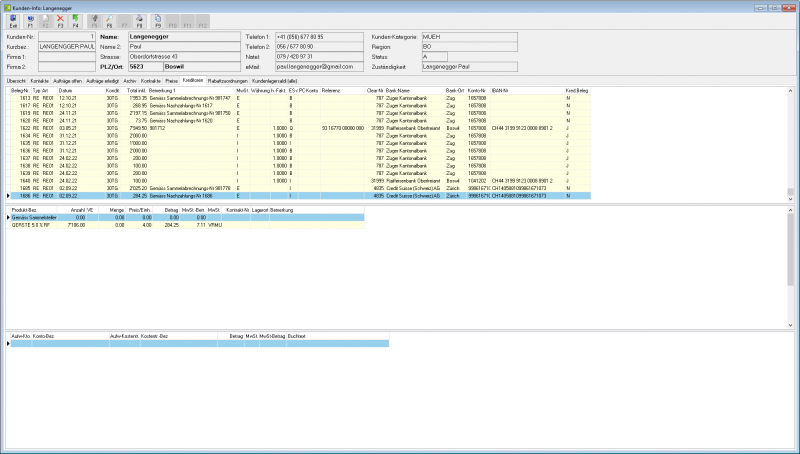
Task: Click the Name field Langenegger
Action: 184,37
